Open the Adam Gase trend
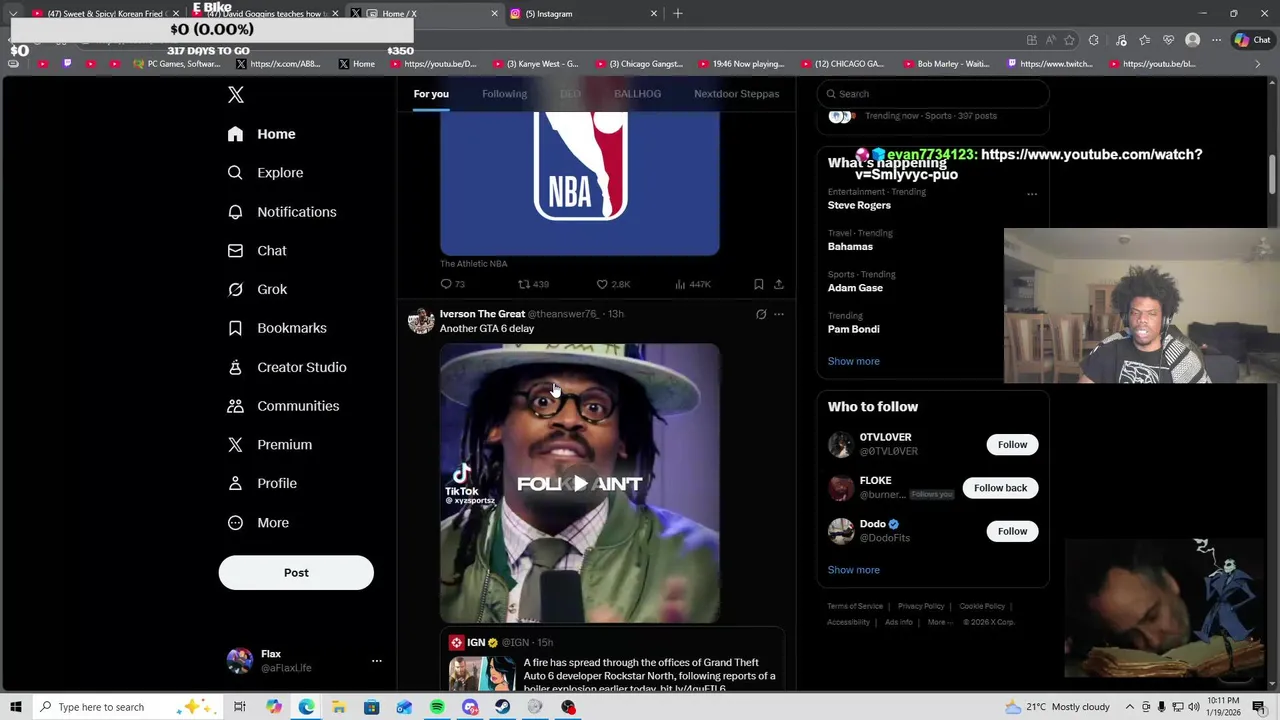 (855, 288)
